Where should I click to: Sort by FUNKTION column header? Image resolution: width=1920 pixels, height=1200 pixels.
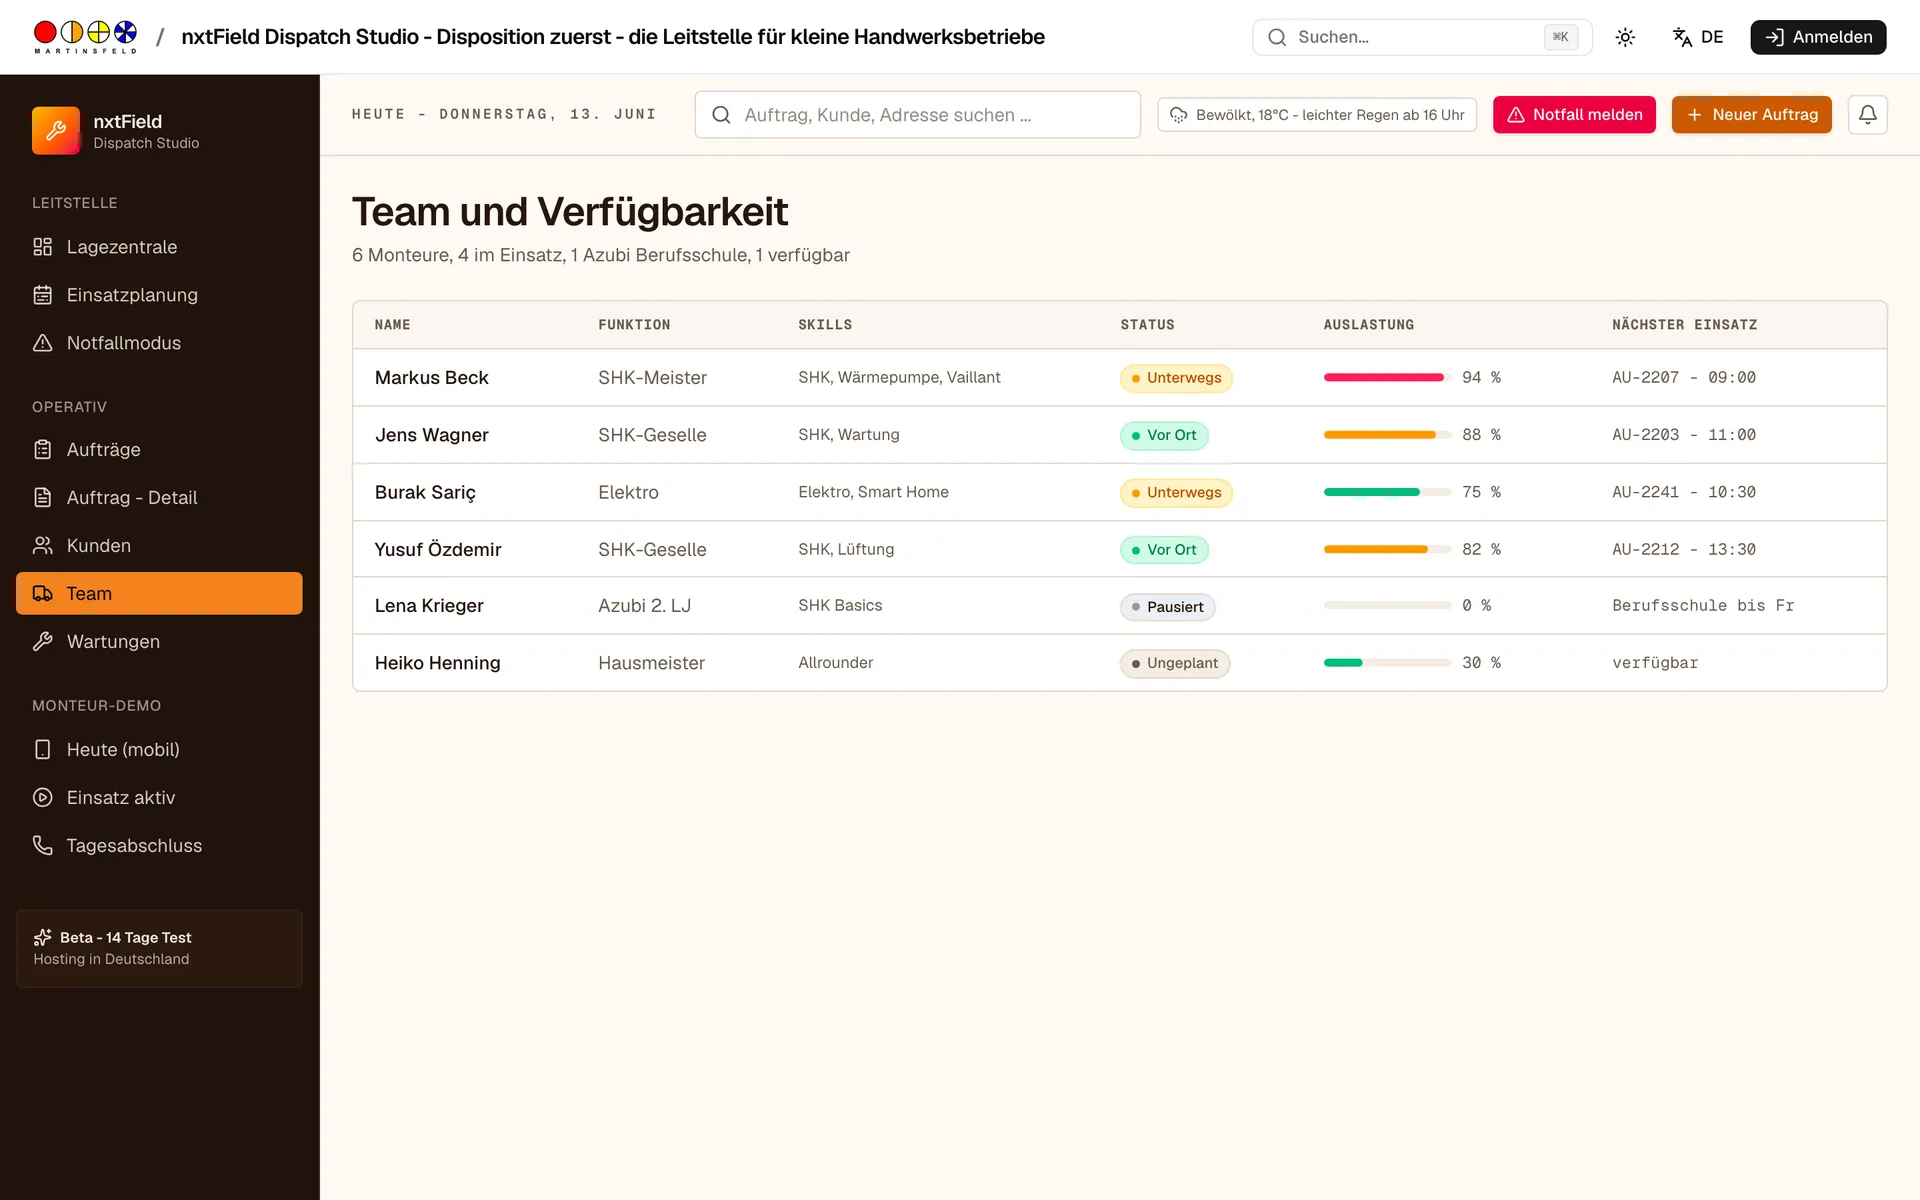click(634, 325)
